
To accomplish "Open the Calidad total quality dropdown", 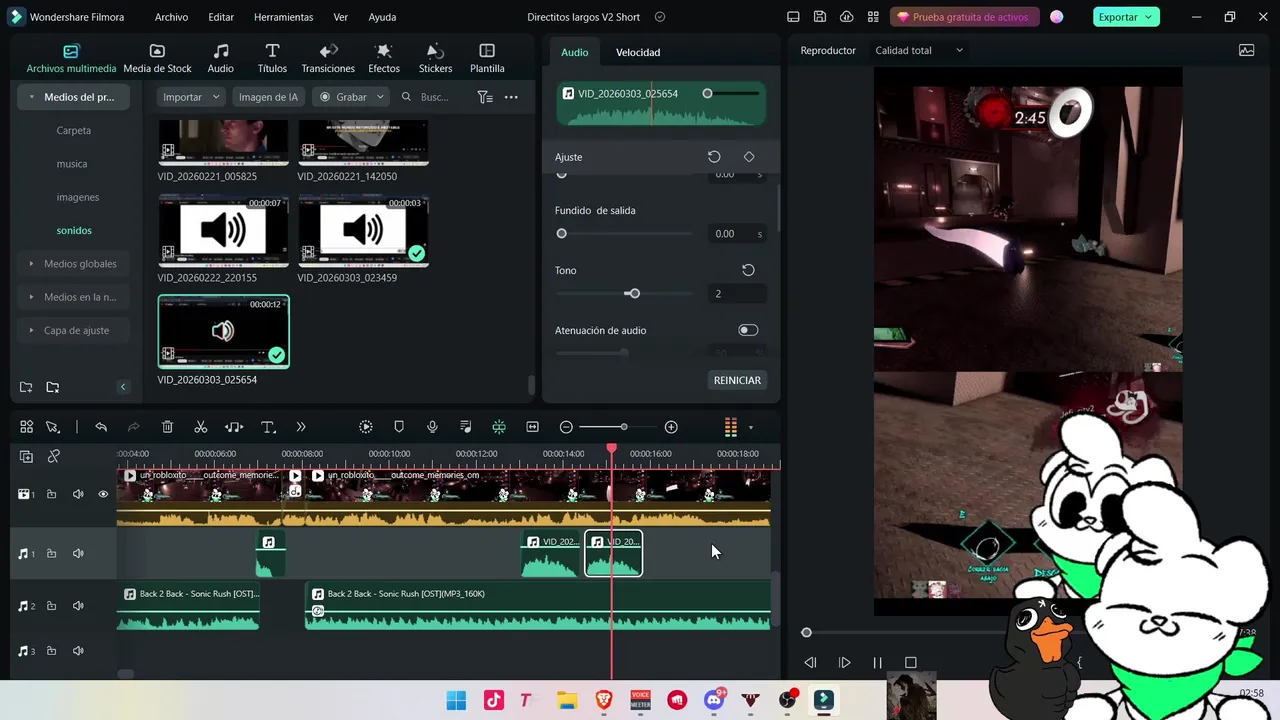I will tap(919, 50).
